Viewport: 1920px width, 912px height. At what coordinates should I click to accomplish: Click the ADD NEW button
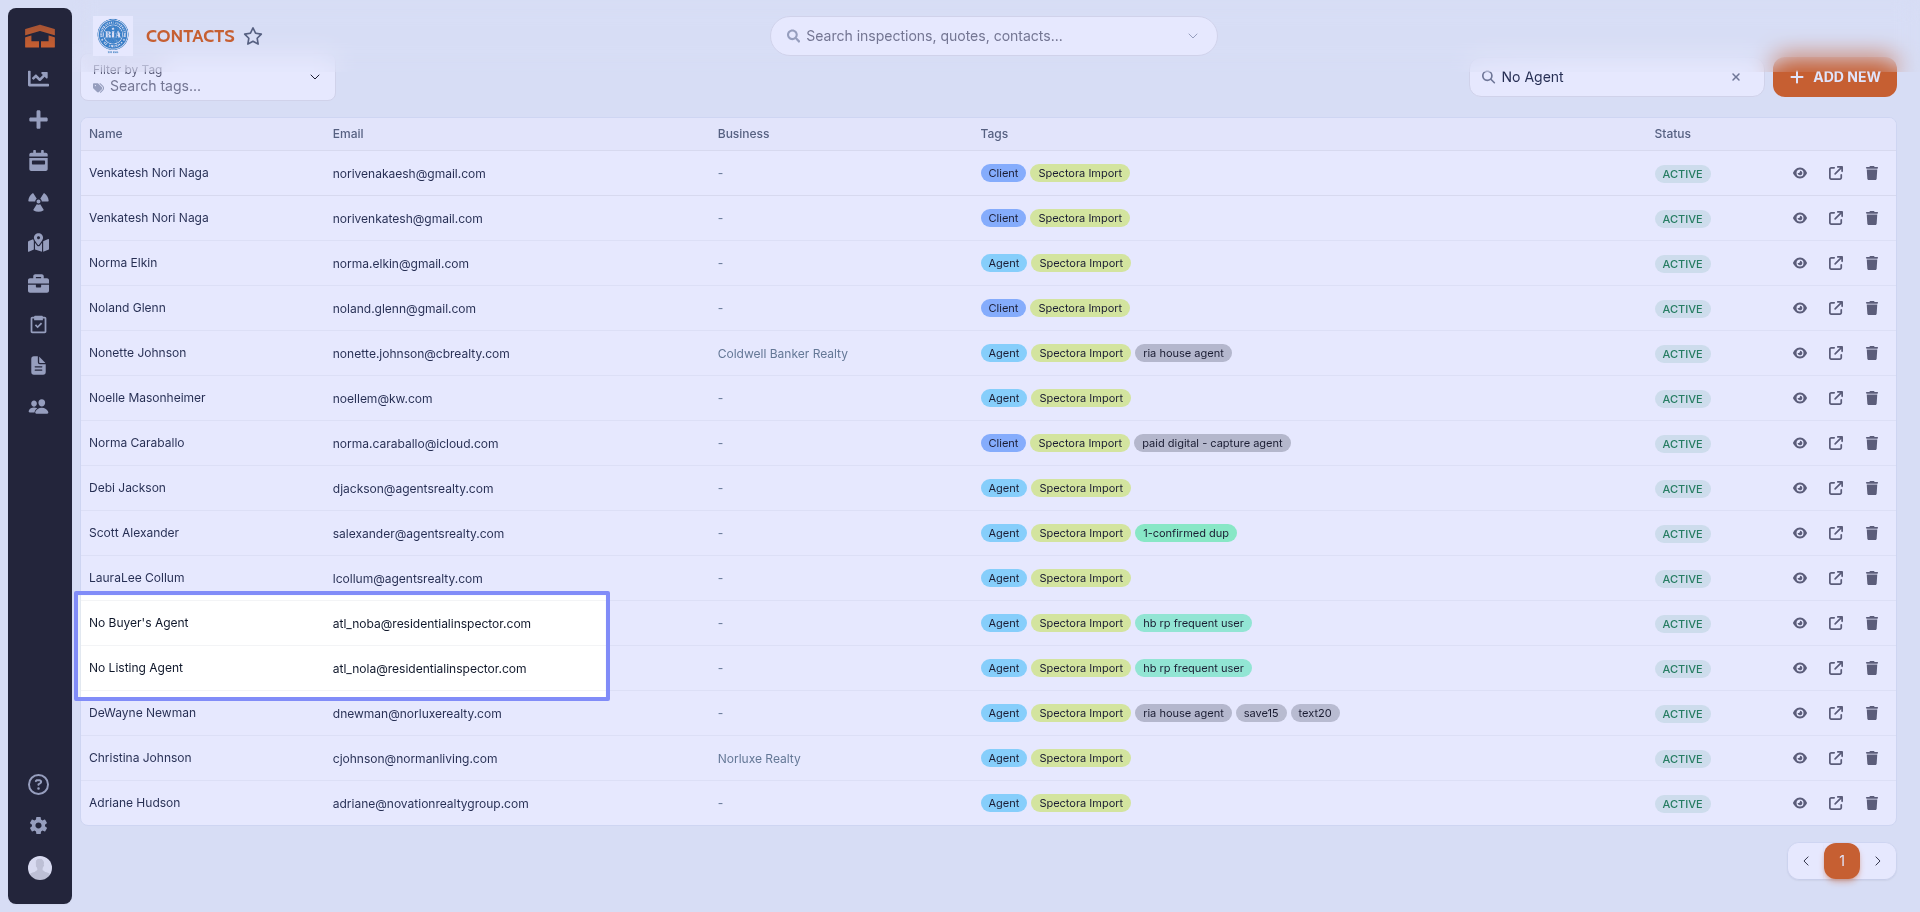click(x=1834, y=77)
